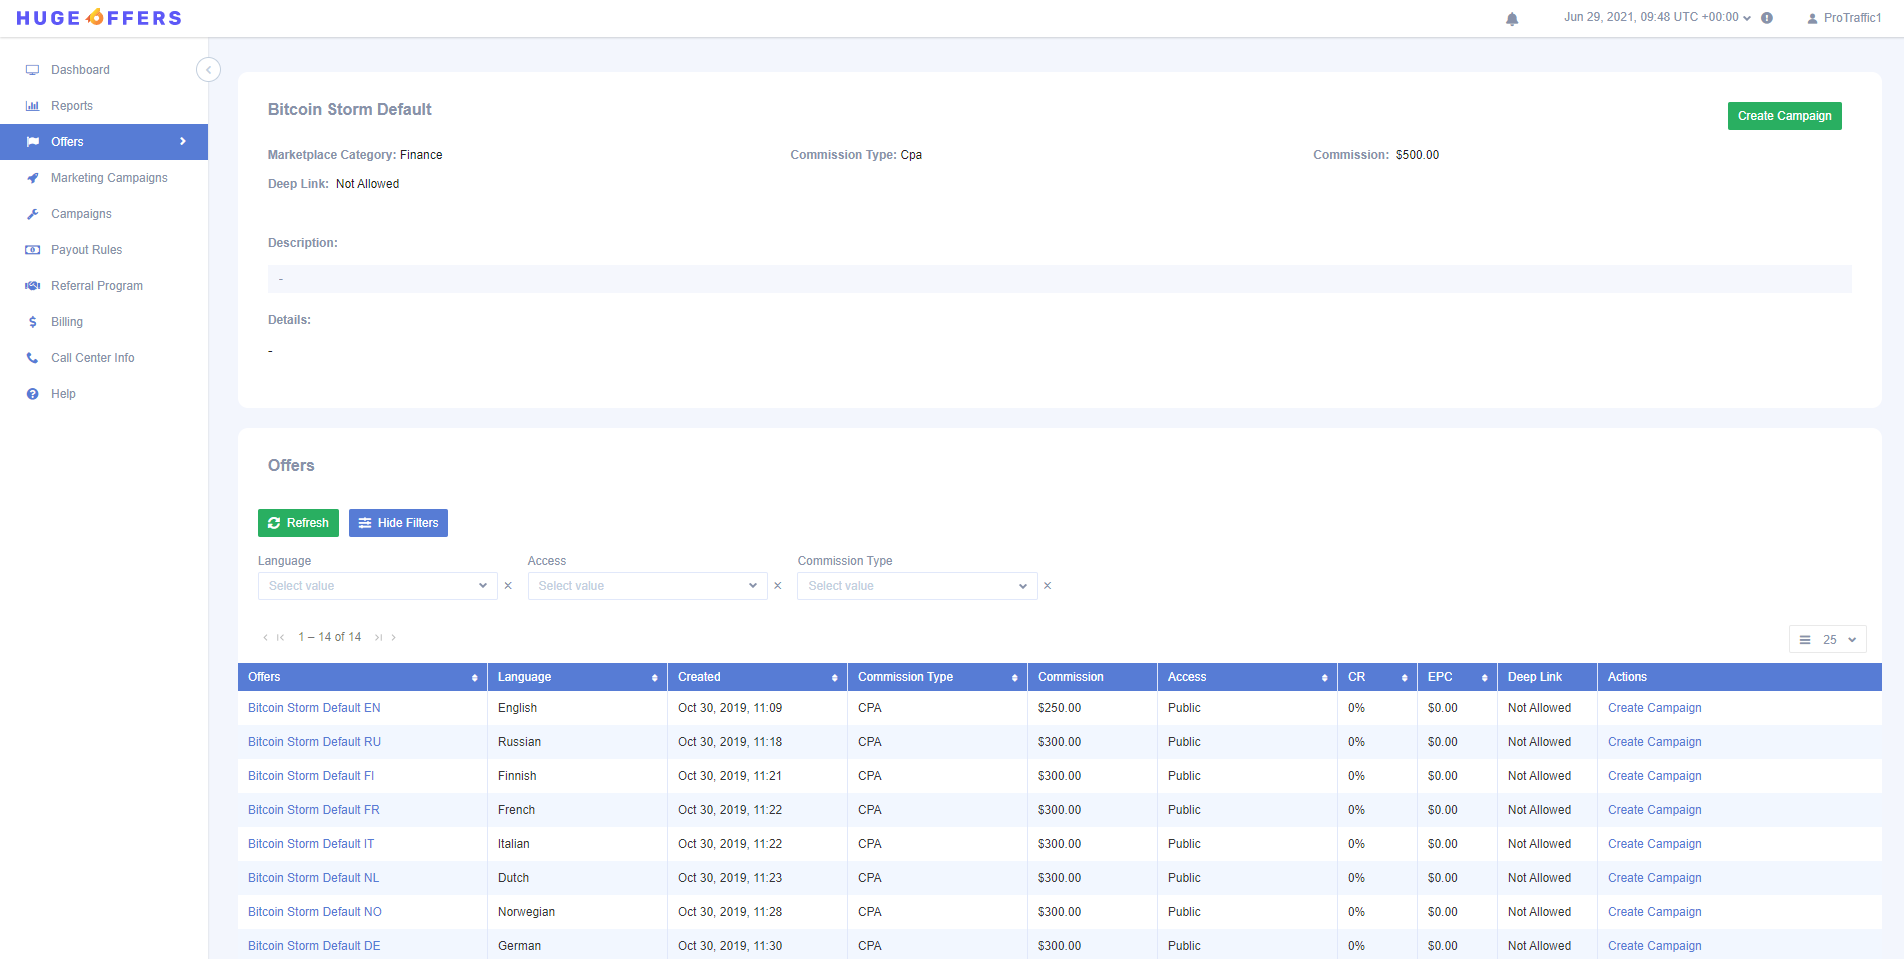Click the HugeOffers logo
This screenshot has width=1904, height=959.
(x=99, y=18)
